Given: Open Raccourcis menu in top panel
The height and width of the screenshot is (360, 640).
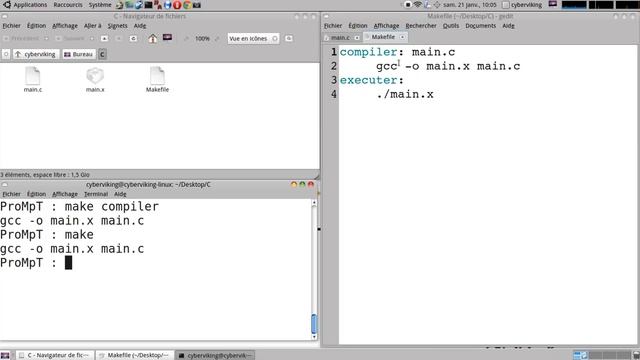Looking at the screenshot, I should (68, 5).
